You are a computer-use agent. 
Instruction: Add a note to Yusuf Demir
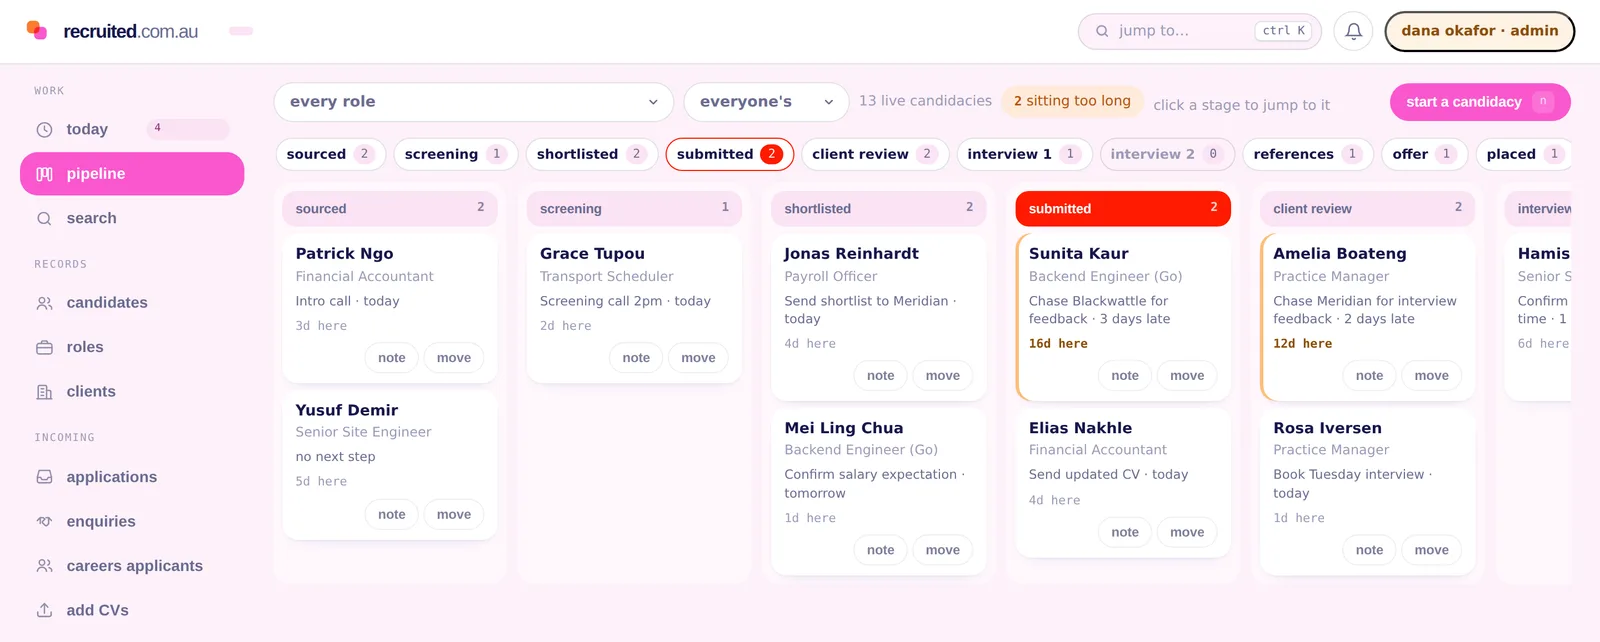pos(392,515)
